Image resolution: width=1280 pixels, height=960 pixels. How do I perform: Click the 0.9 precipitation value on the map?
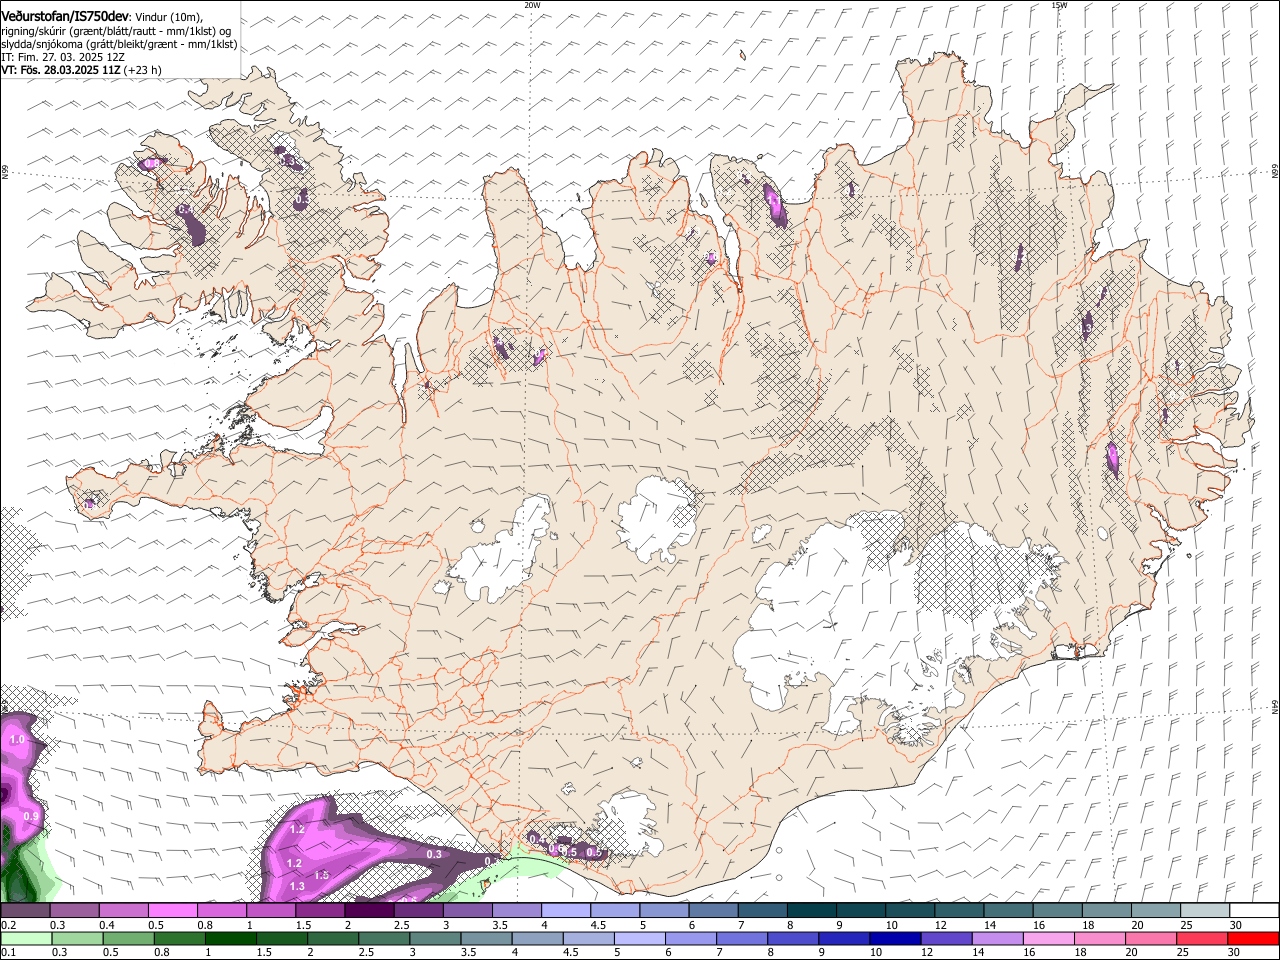31,817
